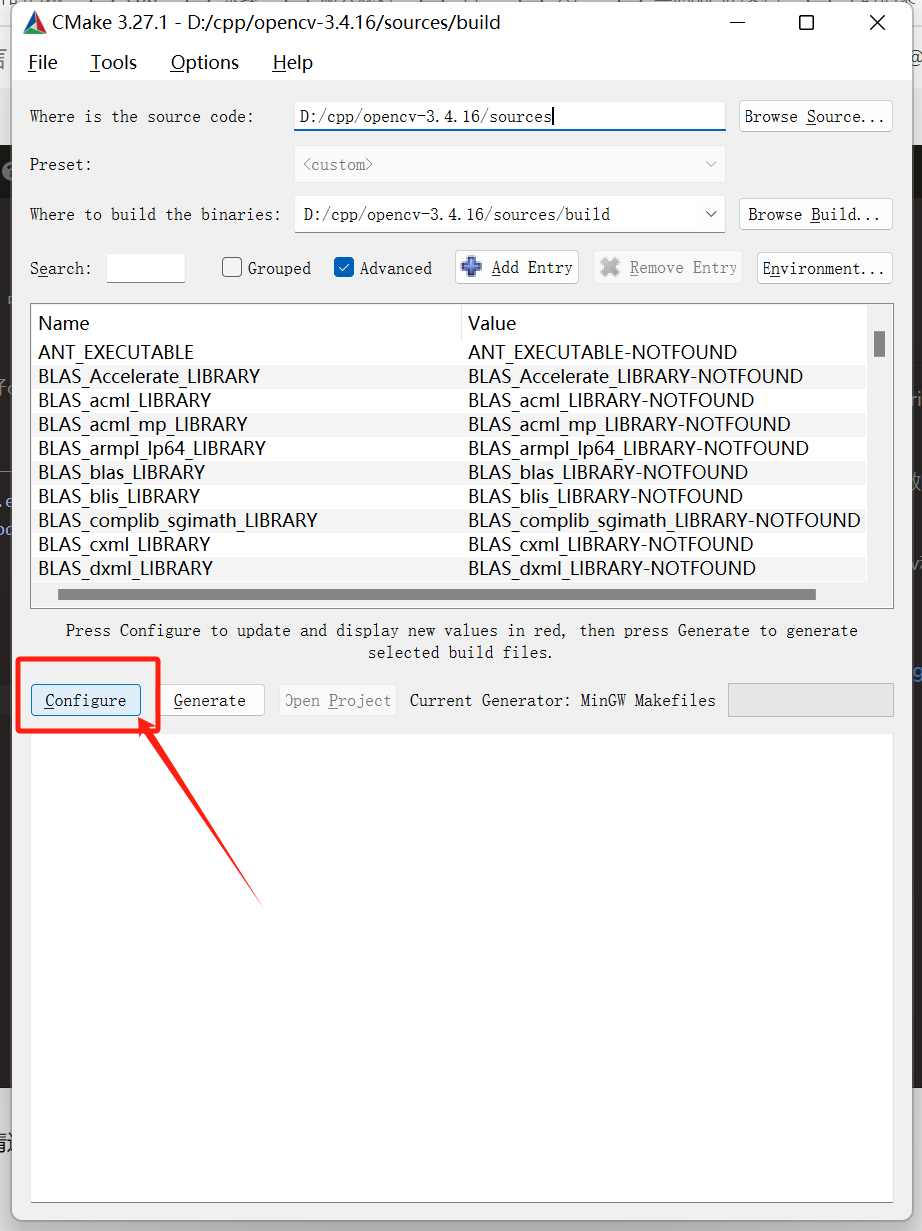Click the BLAS_cxml_LIBRARY-NOTFOUND value cell
922x1231 pixels.
click(611, 544)
